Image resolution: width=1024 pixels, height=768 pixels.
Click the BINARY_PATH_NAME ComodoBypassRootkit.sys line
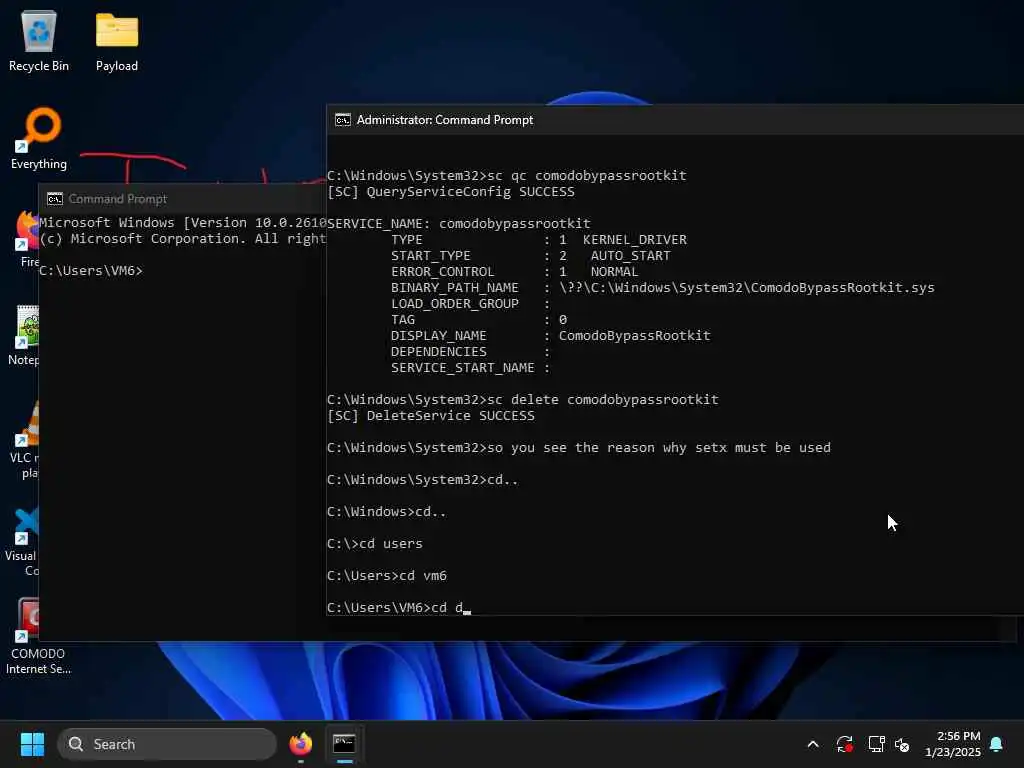coord(662,288)
